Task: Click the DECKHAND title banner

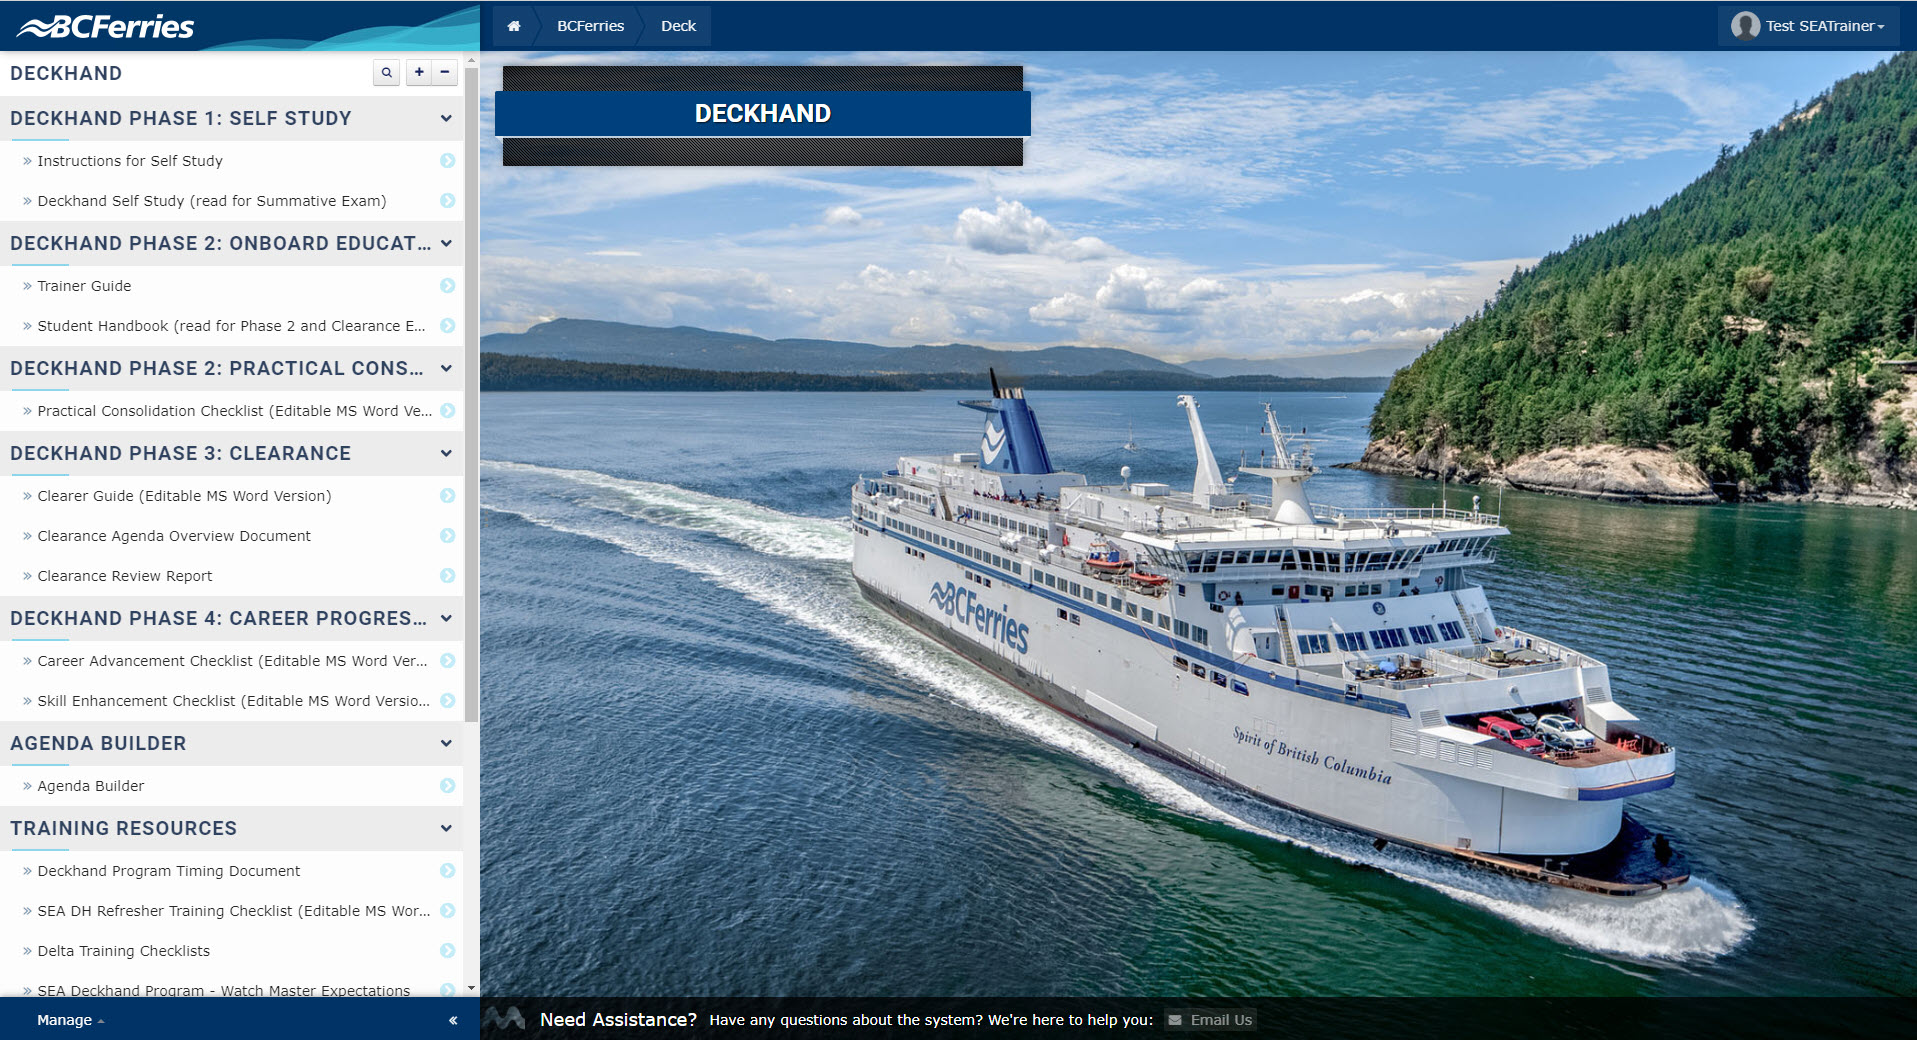Action: 763,114
